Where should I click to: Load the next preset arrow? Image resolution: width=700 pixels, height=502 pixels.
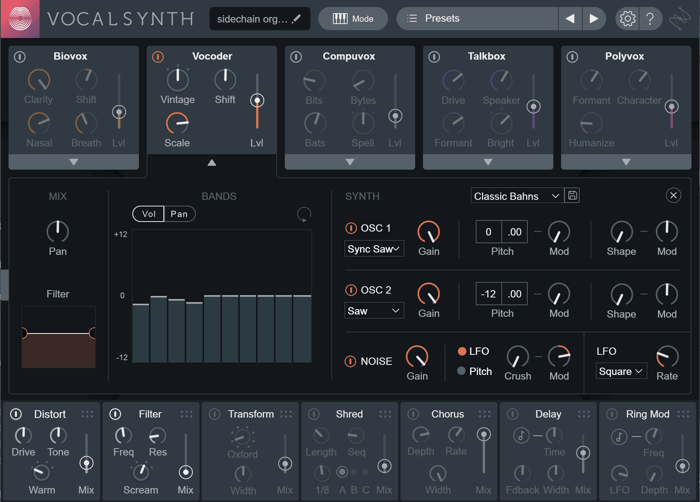(594, 19)
